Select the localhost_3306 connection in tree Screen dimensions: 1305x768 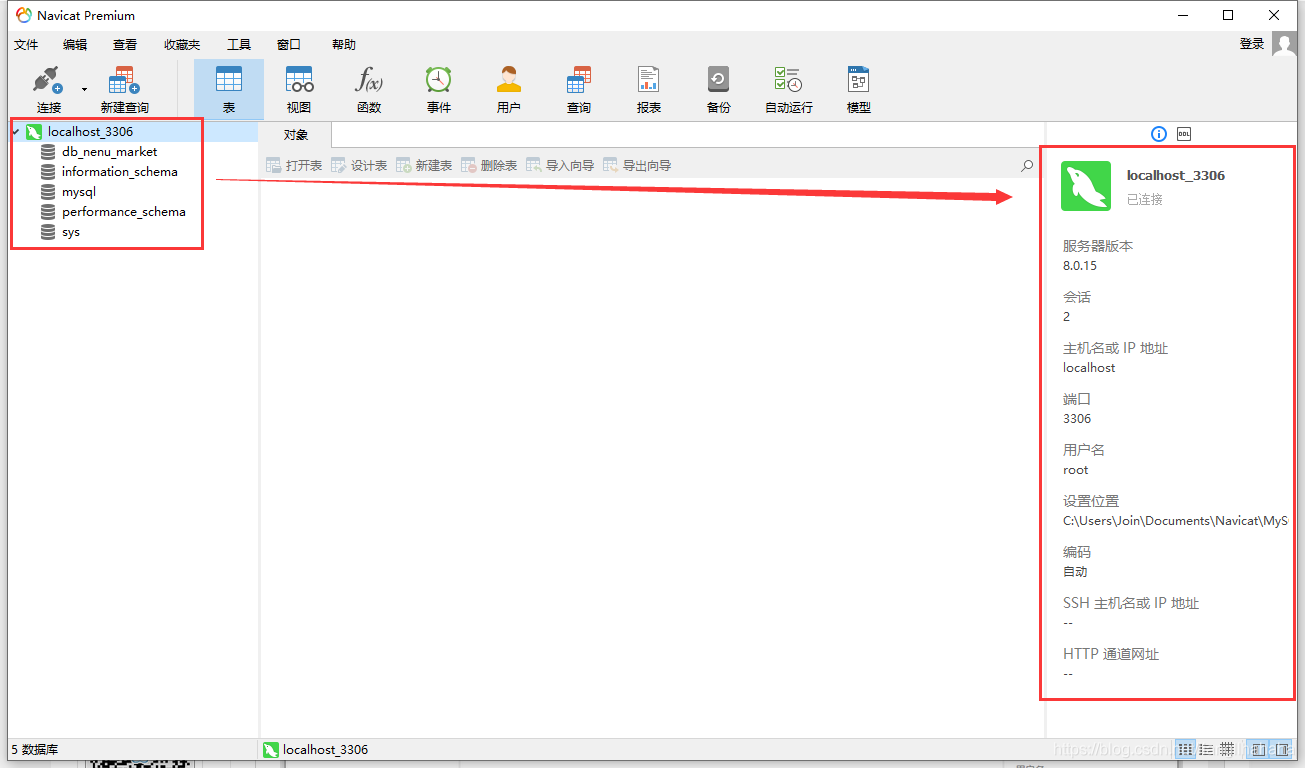(x=90, y=132)
